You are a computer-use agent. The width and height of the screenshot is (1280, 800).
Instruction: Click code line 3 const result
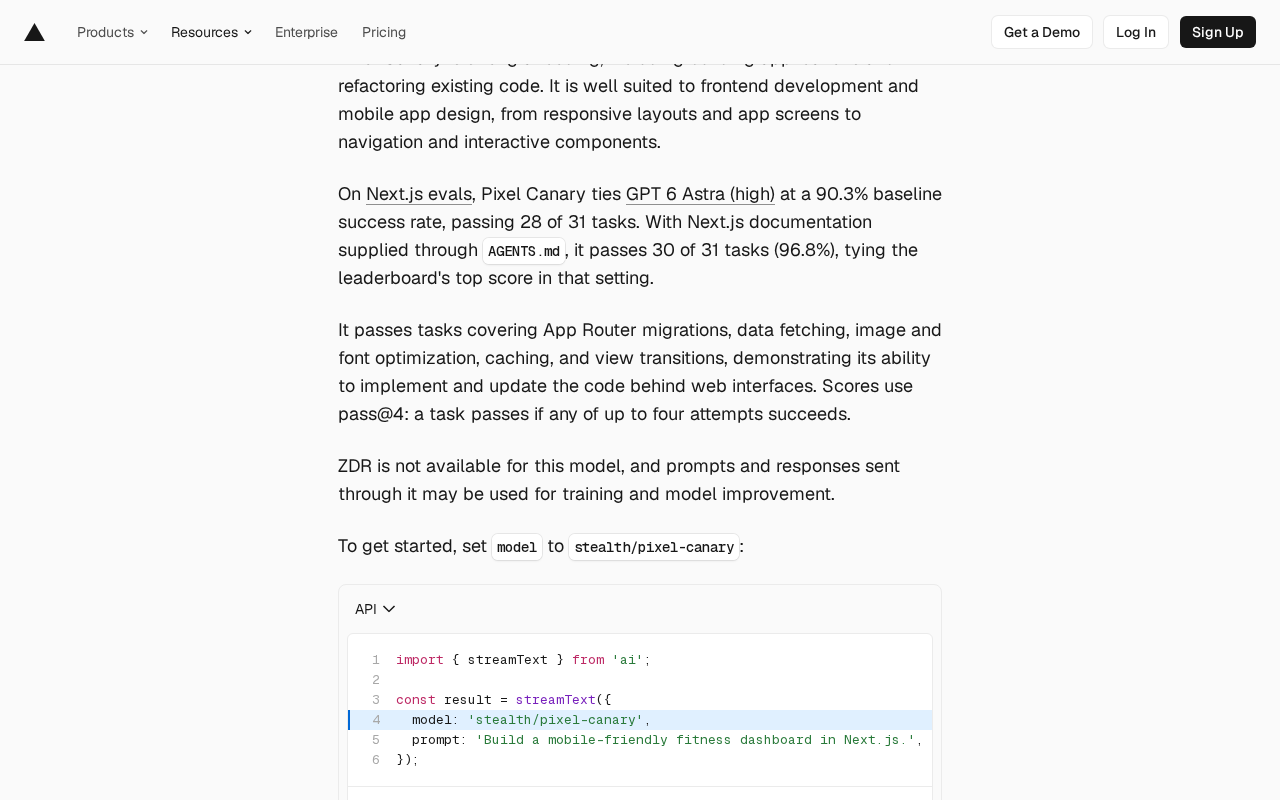click(503, 700)
